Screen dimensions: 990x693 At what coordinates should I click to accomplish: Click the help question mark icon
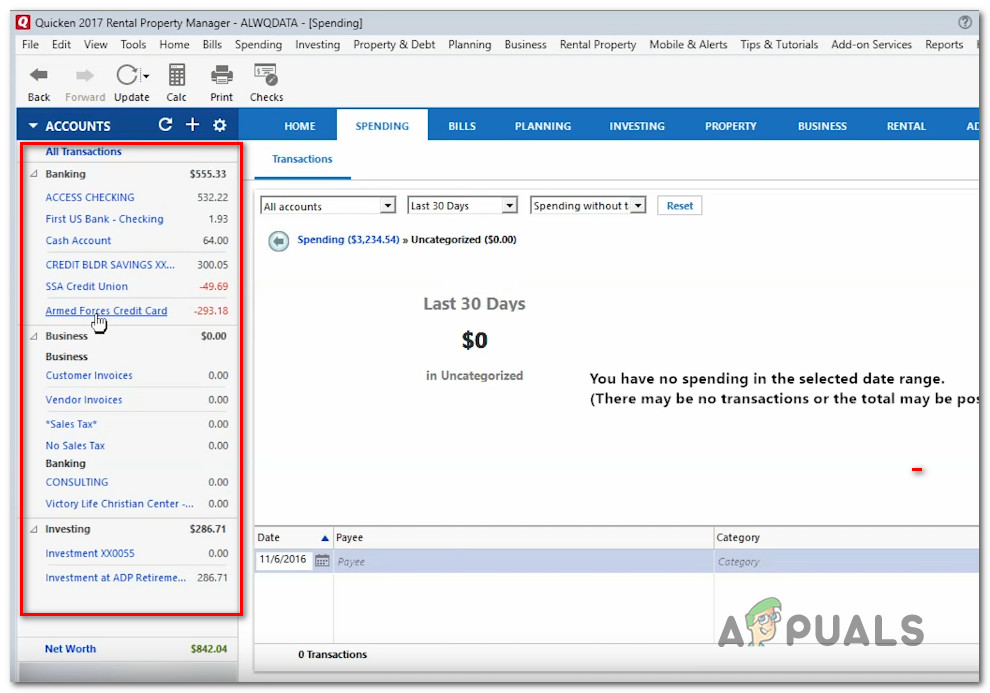point(965,22)
